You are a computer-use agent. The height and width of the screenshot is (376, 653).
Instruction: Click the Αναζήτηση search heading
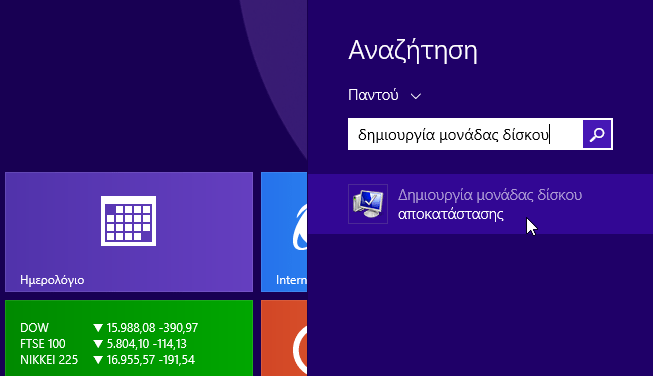coord(413,51)
